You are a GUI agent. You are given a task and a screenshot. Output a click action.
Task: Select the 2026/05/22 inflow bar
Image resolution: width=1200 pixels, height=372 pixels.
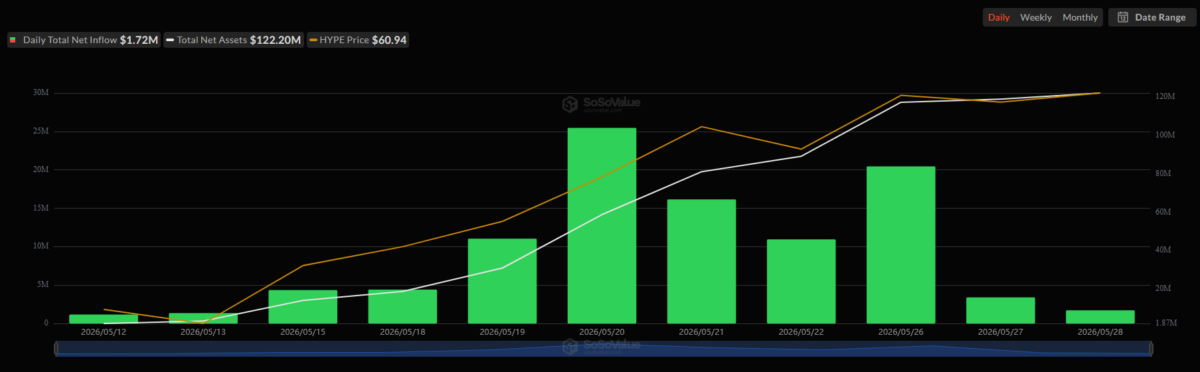[801, 281]
